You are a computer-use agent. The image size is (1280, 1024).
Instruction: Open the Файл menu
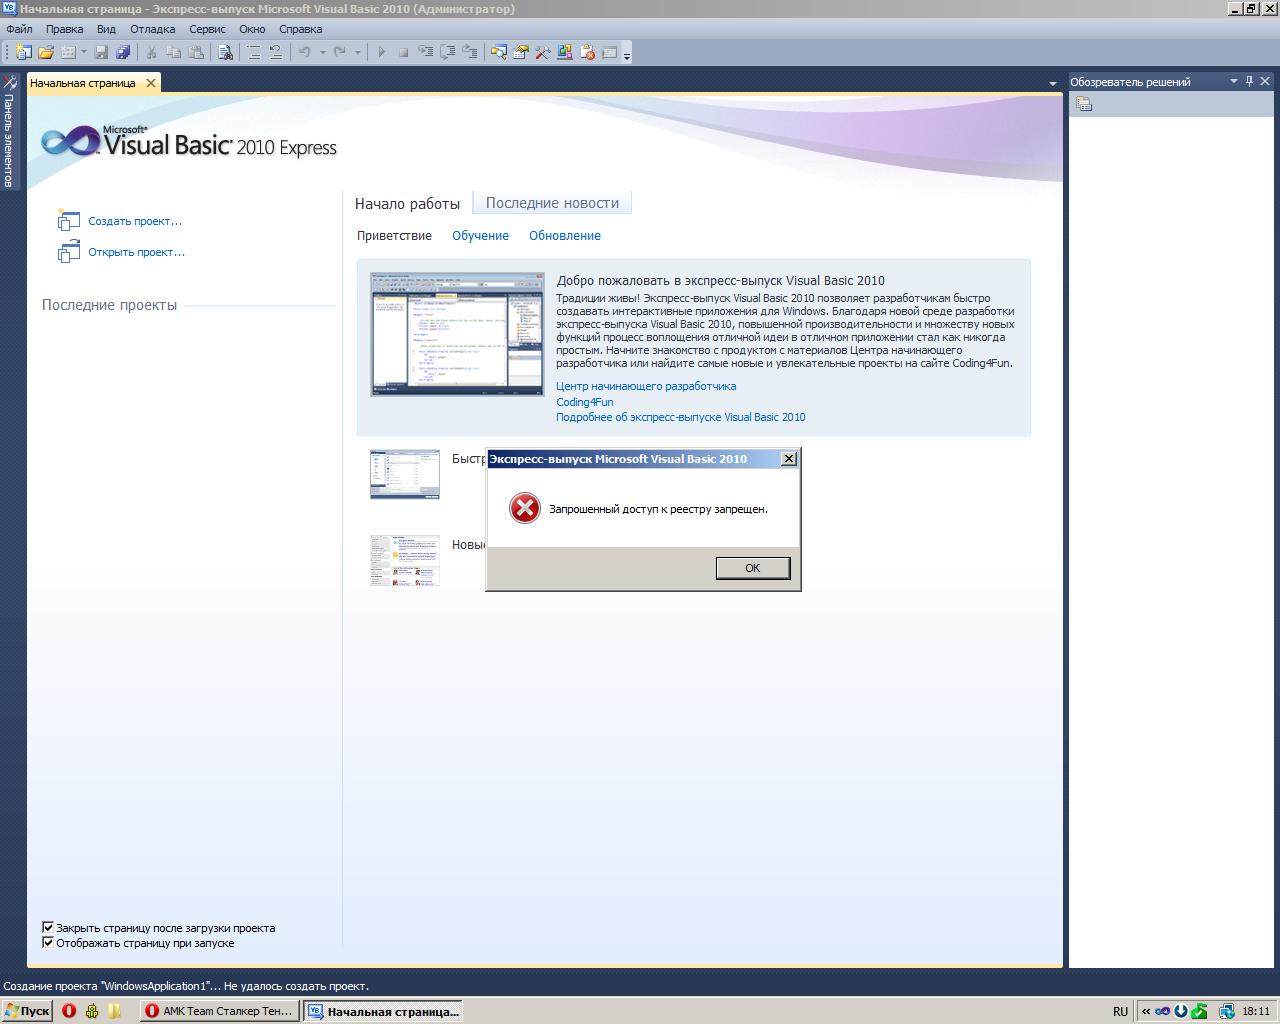pyautogui.click(x=19, y=29)
